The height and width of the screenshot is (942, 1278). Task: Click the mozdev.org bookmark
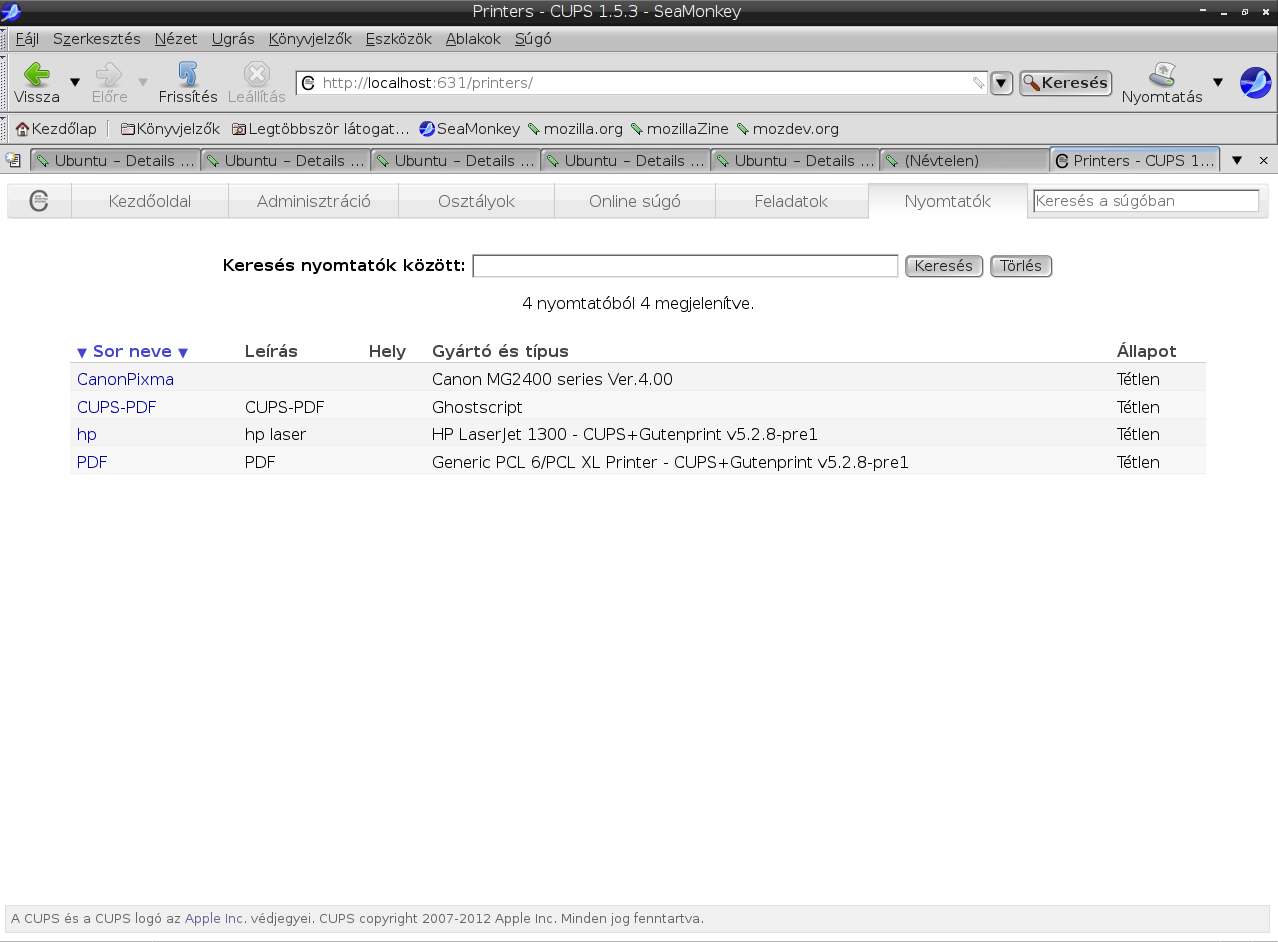tap(788, 129)
